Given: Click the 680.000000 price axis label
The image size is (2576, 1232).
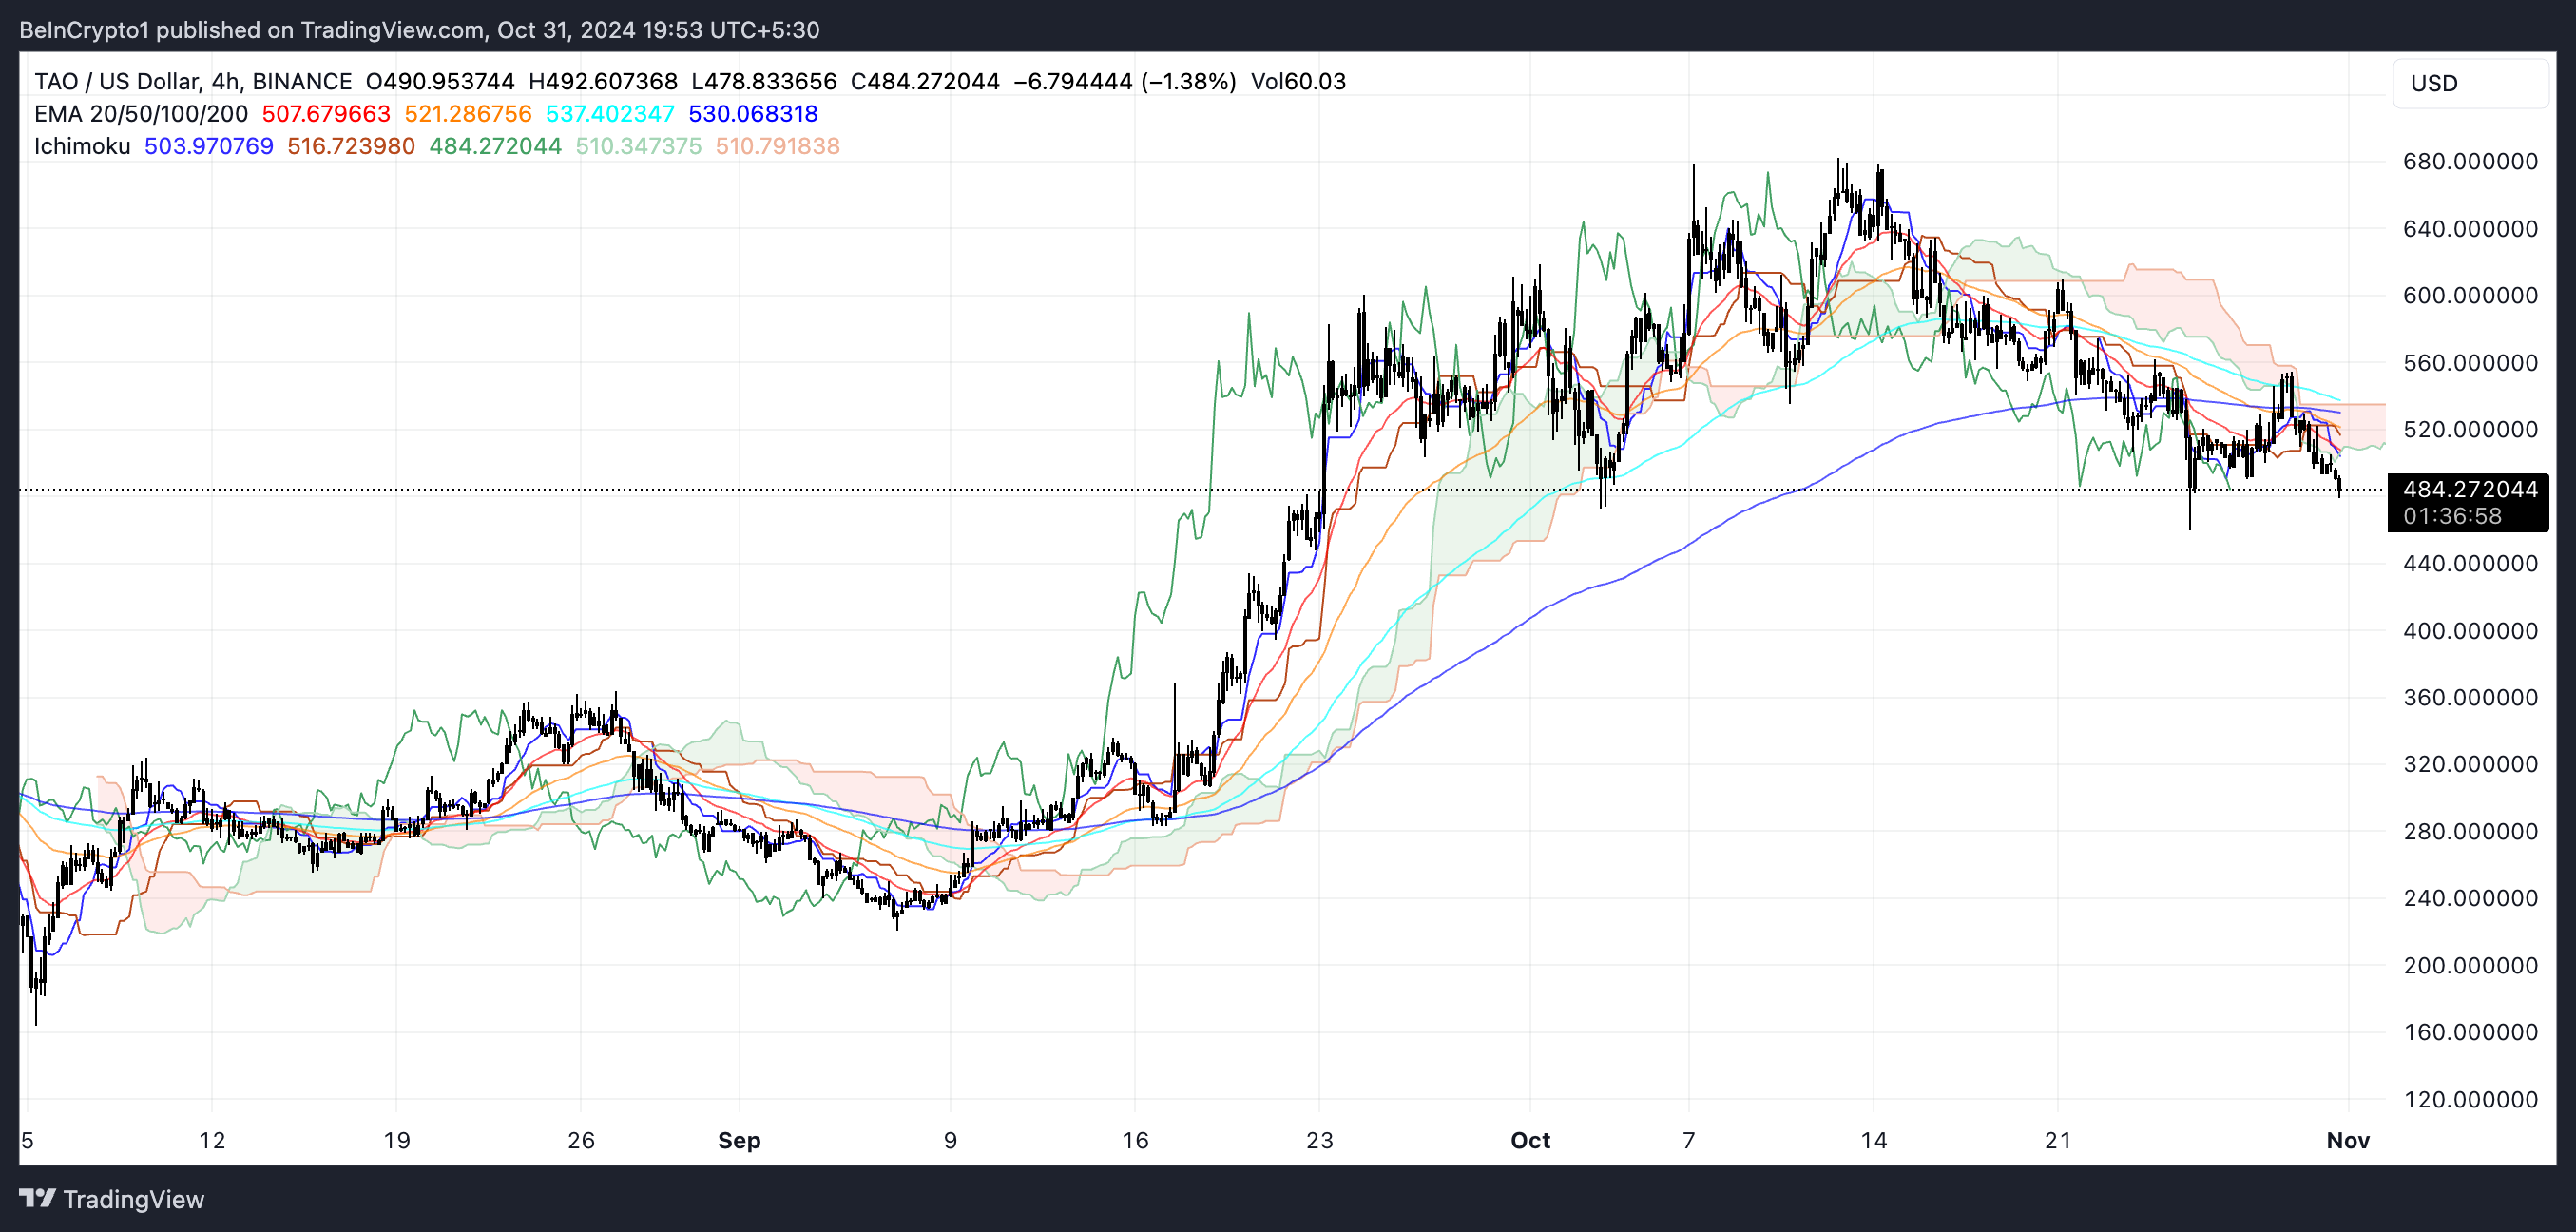Looking at the screenshot, I should pyautogui.click(x=2469, y=161).
